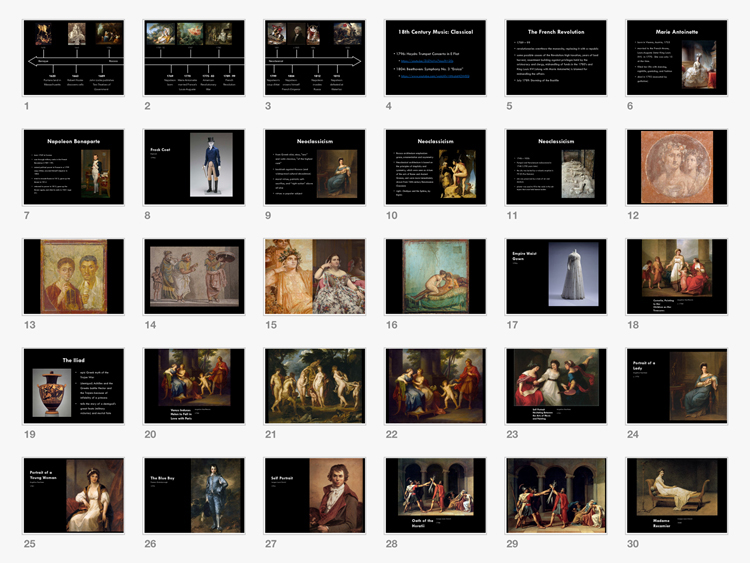Image resolution: width=750 pixels, height=563 pixels.
Task: Select slide 29 full-size Horatii painting
Action: pyautogui.click(x=556, y=496)
